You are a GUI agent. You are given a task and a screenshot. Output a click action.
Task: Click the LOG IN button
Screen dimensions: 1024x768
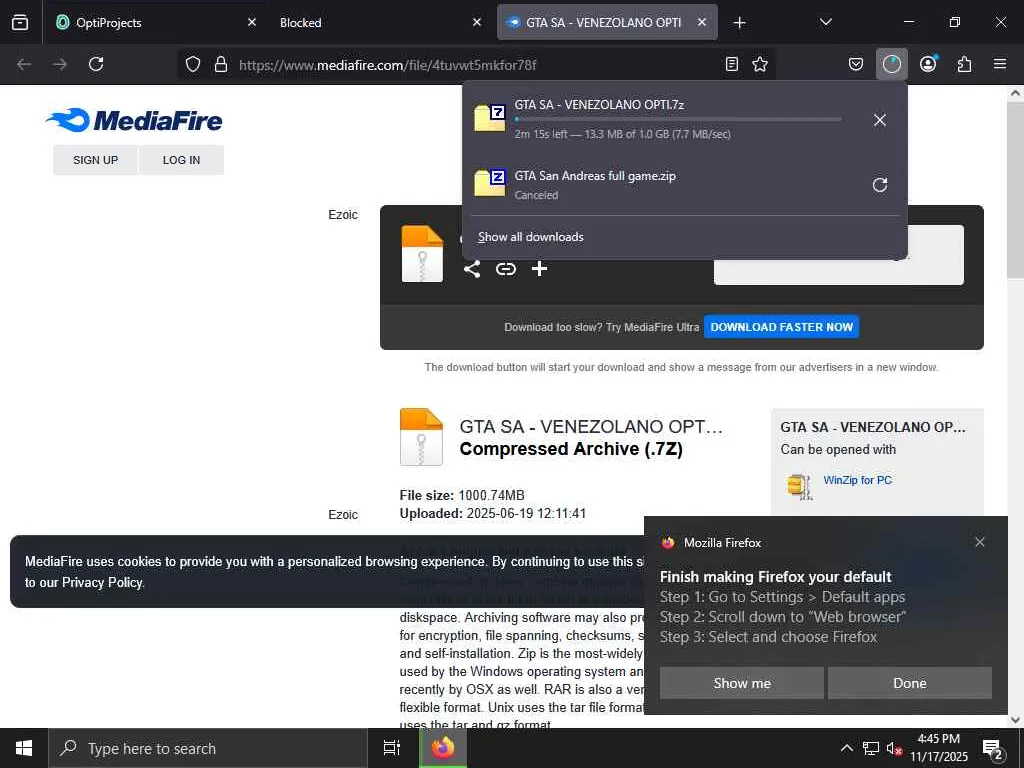[x=182, y=160]
